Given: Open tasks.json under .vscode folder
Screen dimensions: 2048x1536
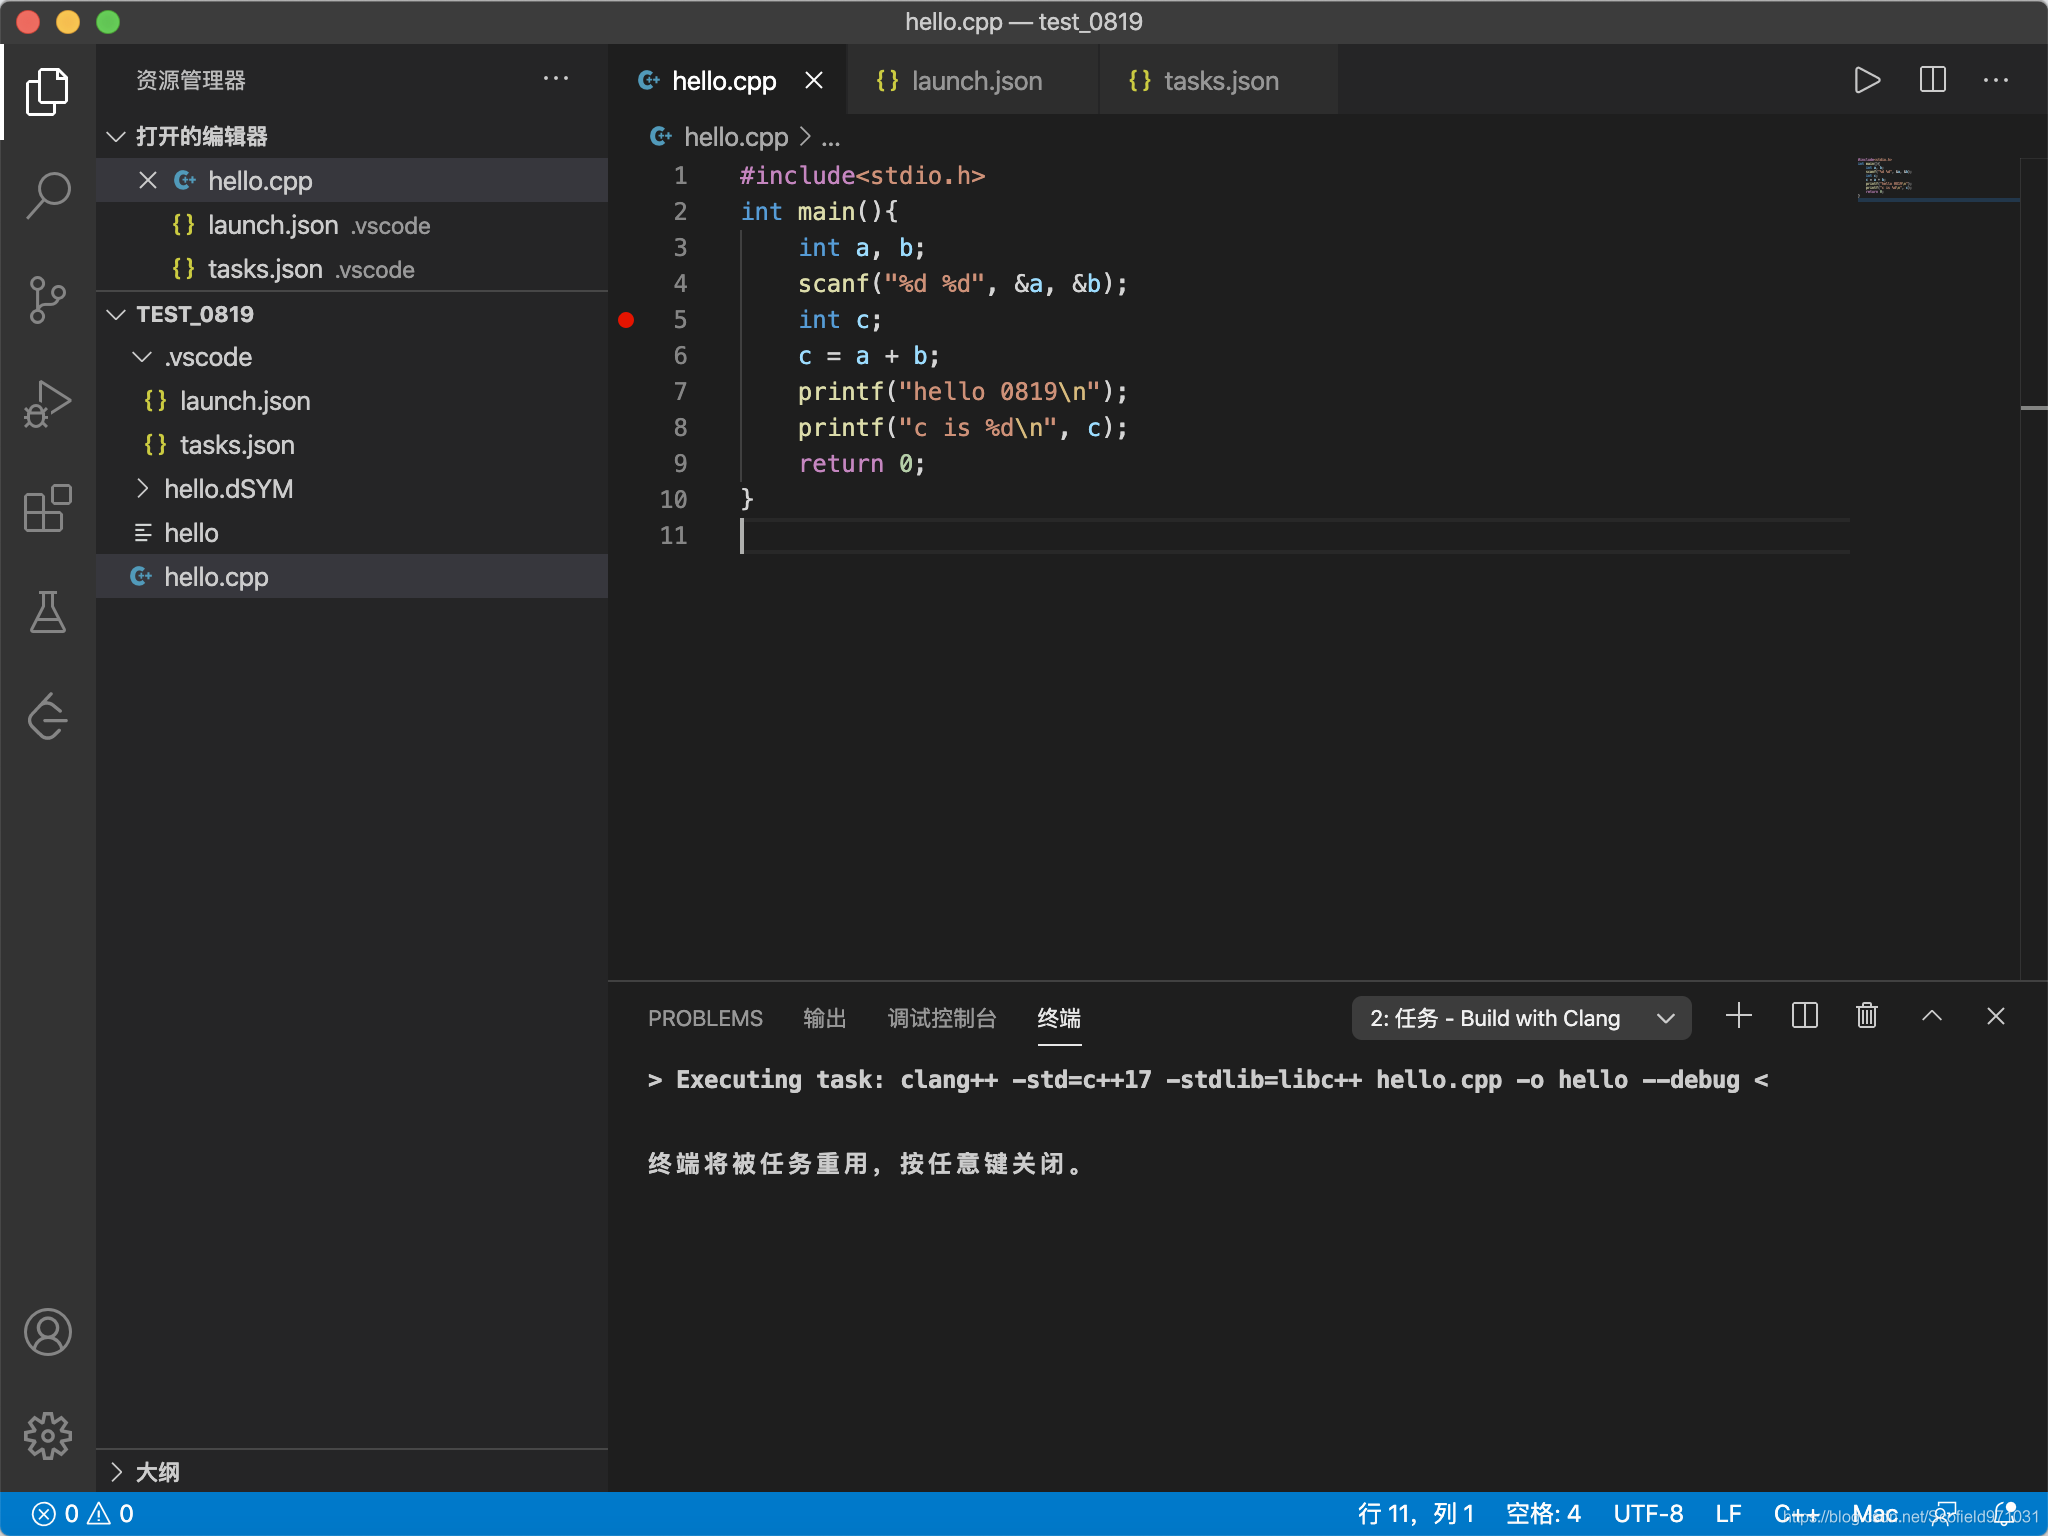Looking at the screenshot, I should point(352,445).
